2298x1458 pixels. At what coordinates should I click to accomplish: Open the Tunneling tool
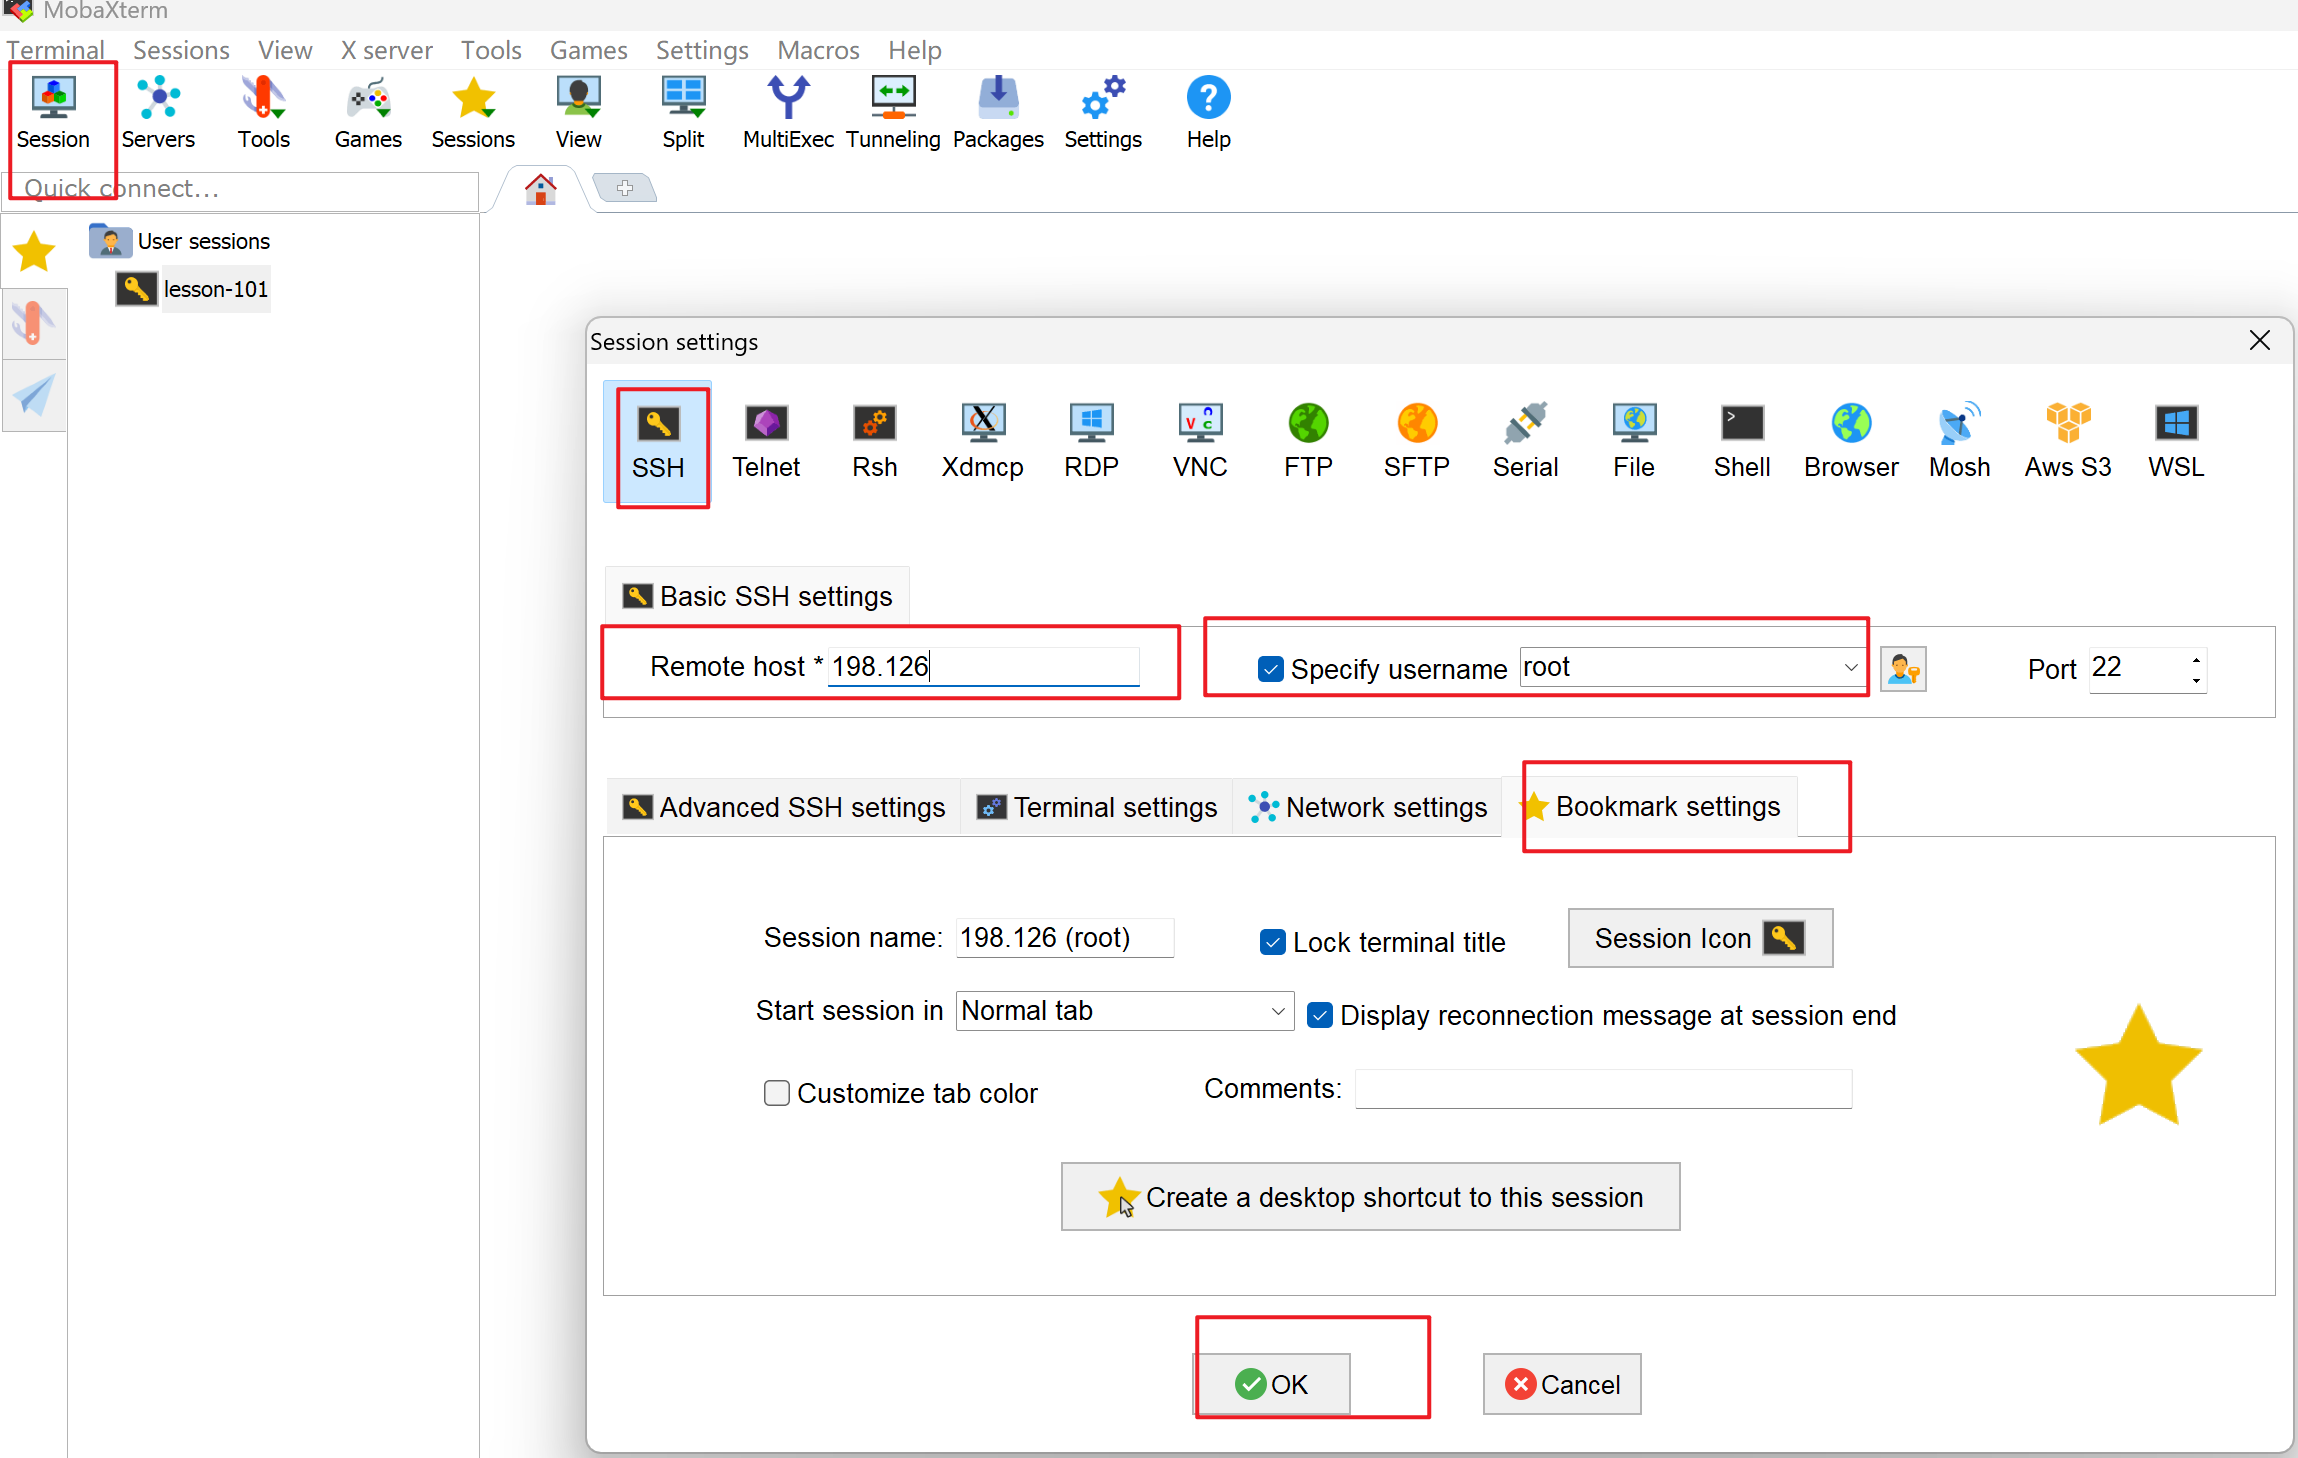point(893,111)
